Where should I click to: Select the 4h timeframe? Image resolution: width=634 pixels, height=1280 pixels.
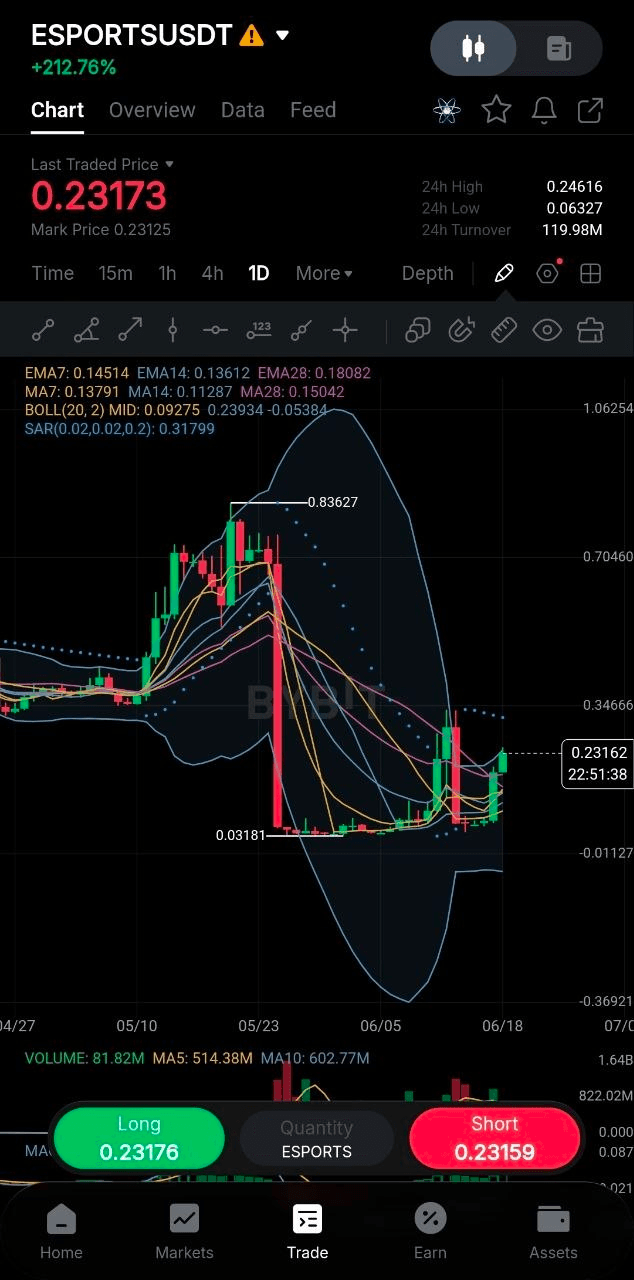pos(212,273)
